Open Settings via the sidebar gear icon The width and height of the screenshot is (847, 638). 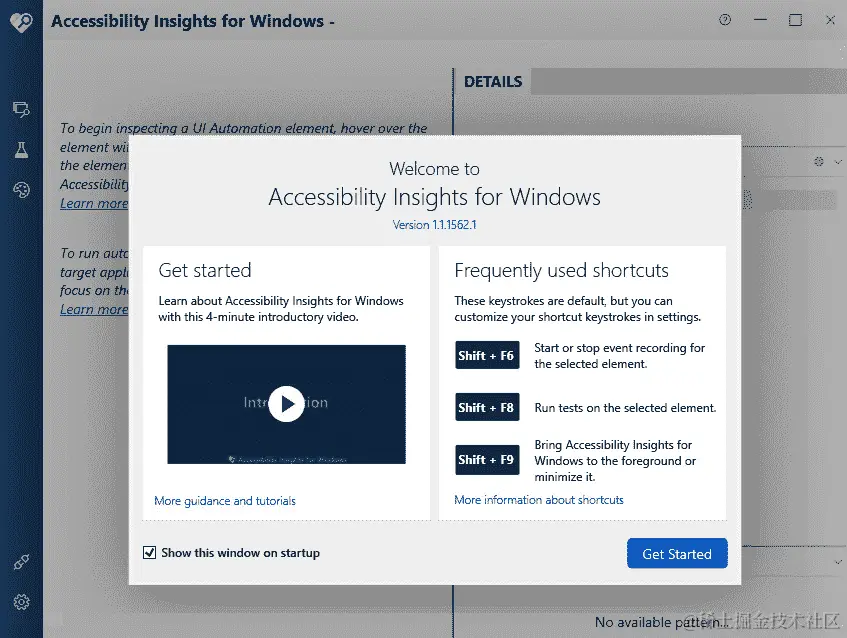(21, 601)
